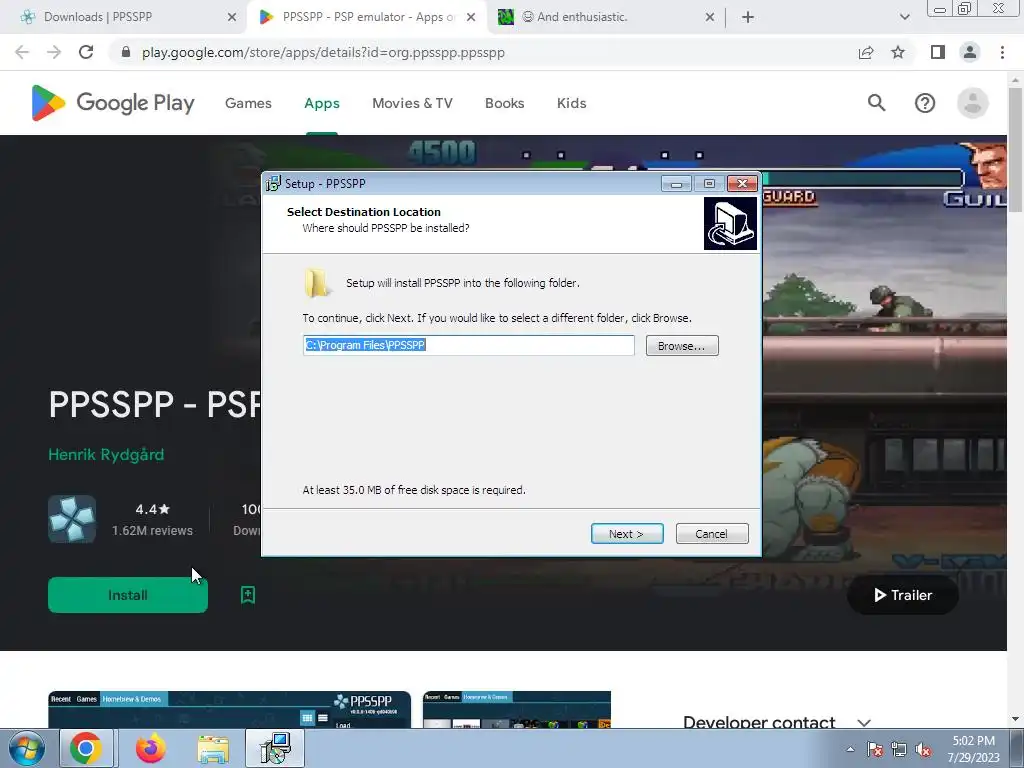This screenshot has width=1024, height=768.
Task: Open the first PPSSPP screenshot thumbnail
Action: point(229,710)
